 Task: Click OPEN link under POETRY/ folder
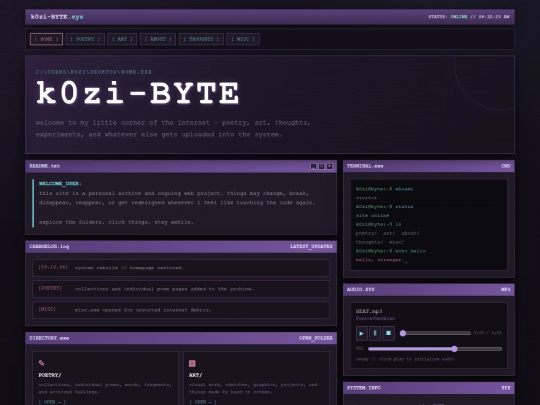tap(52, 402)
